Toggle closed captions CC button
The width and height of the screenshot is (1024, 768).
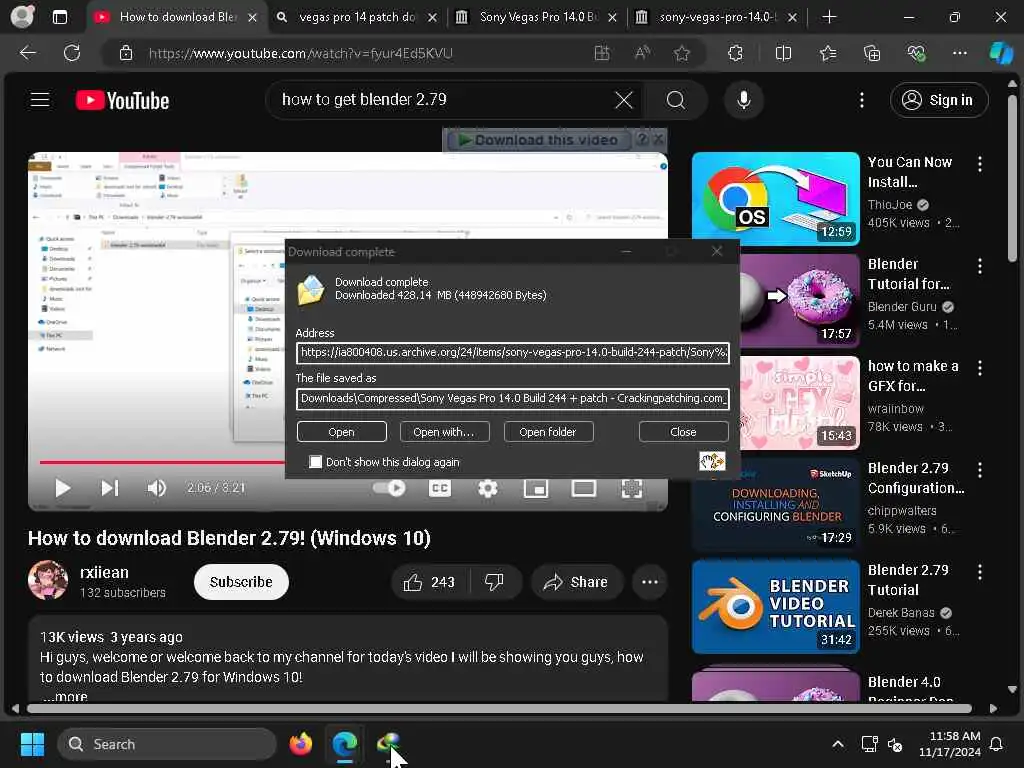[x=440, y=488]
